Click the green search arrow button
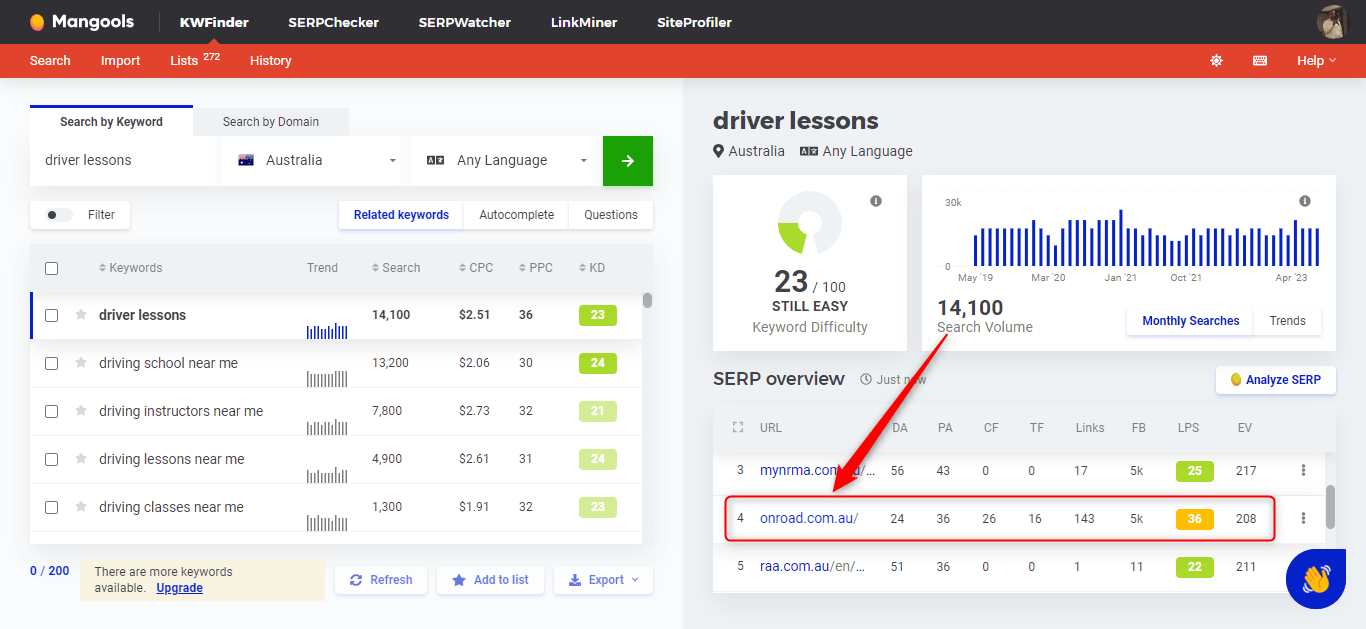This screenshot has width=1366, height=629. click(x=628, y=161)
